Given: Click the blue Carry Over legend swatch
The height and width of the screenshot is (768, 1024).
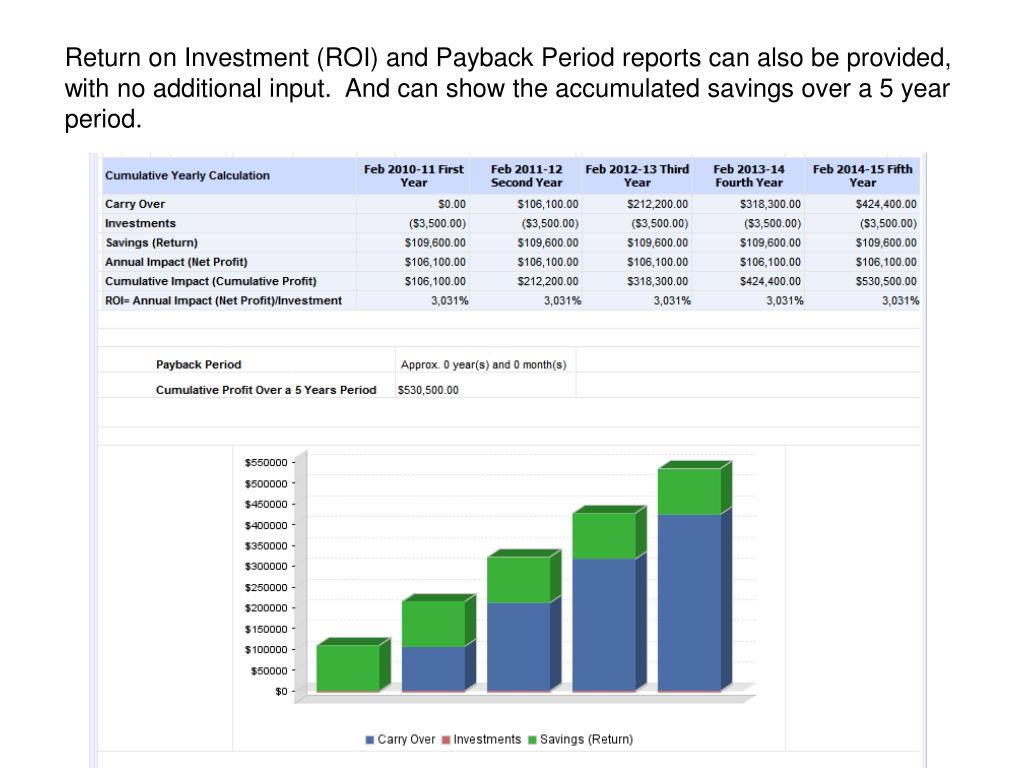Looking at the screenshot, I should click(370, 740).
